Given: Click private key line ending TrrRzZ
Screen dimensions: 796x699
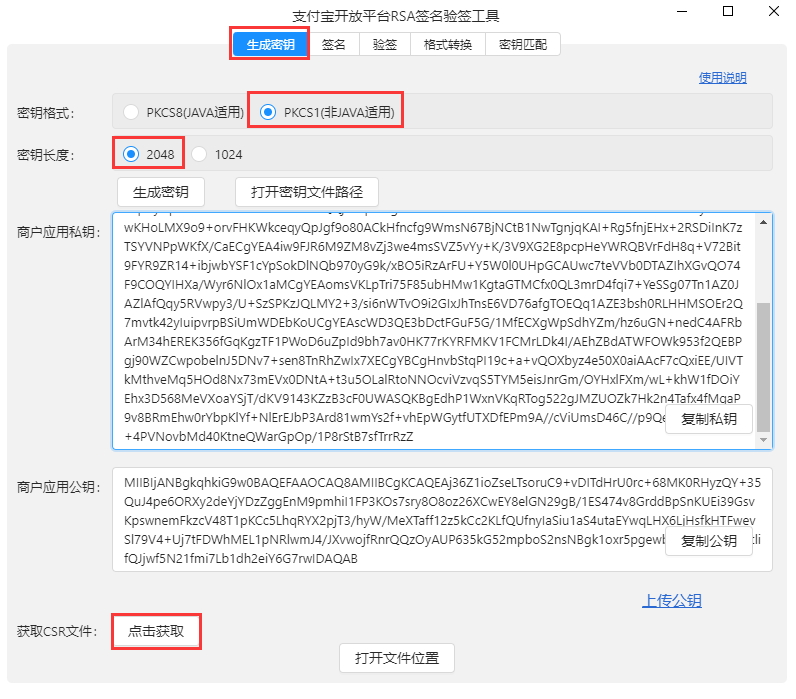Looking at the screenshot, I should click(x=269, y=437).
